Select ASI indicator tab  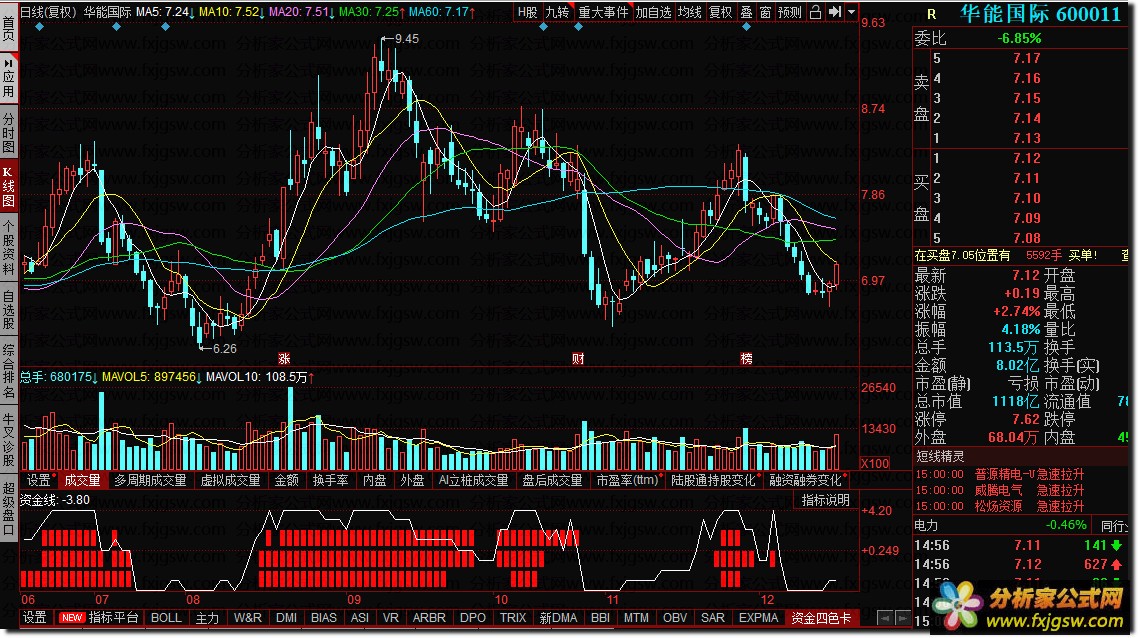359,618
